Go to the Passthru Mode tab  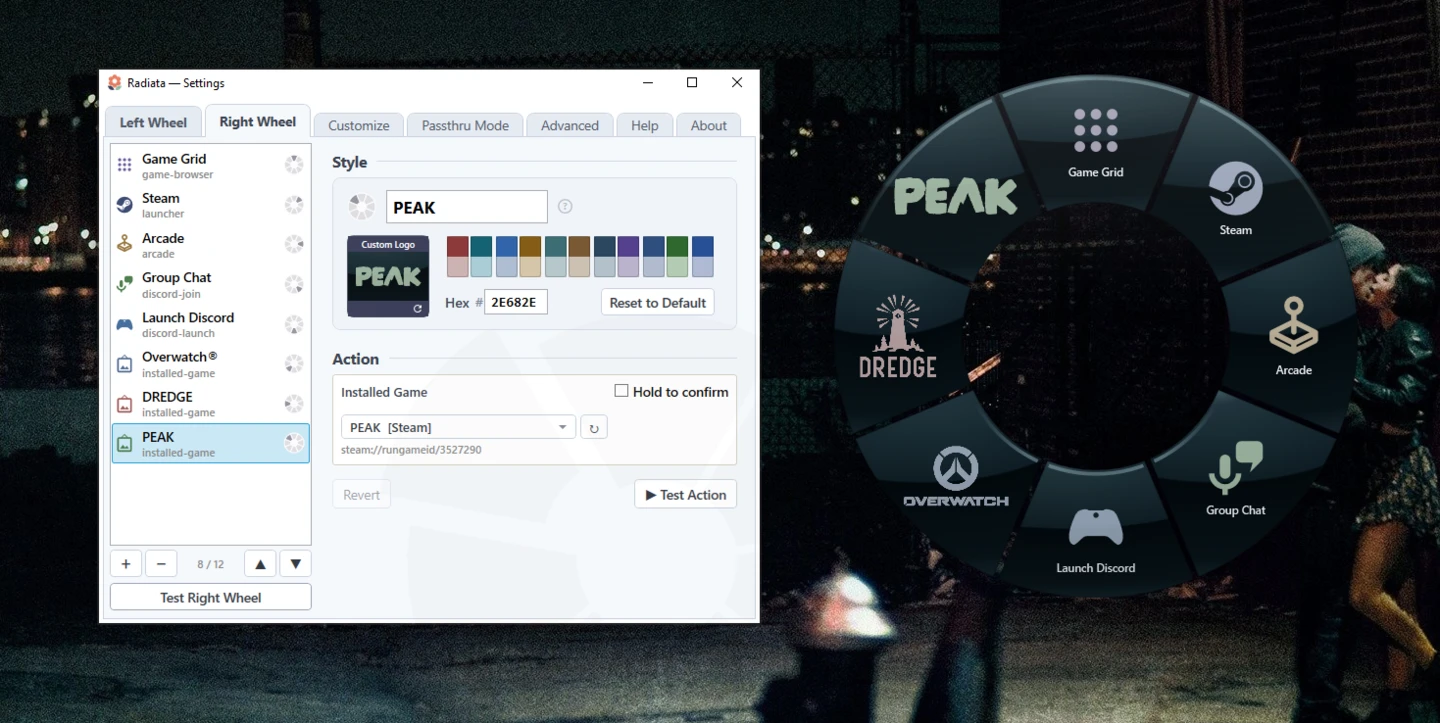(x=465, y=125)
